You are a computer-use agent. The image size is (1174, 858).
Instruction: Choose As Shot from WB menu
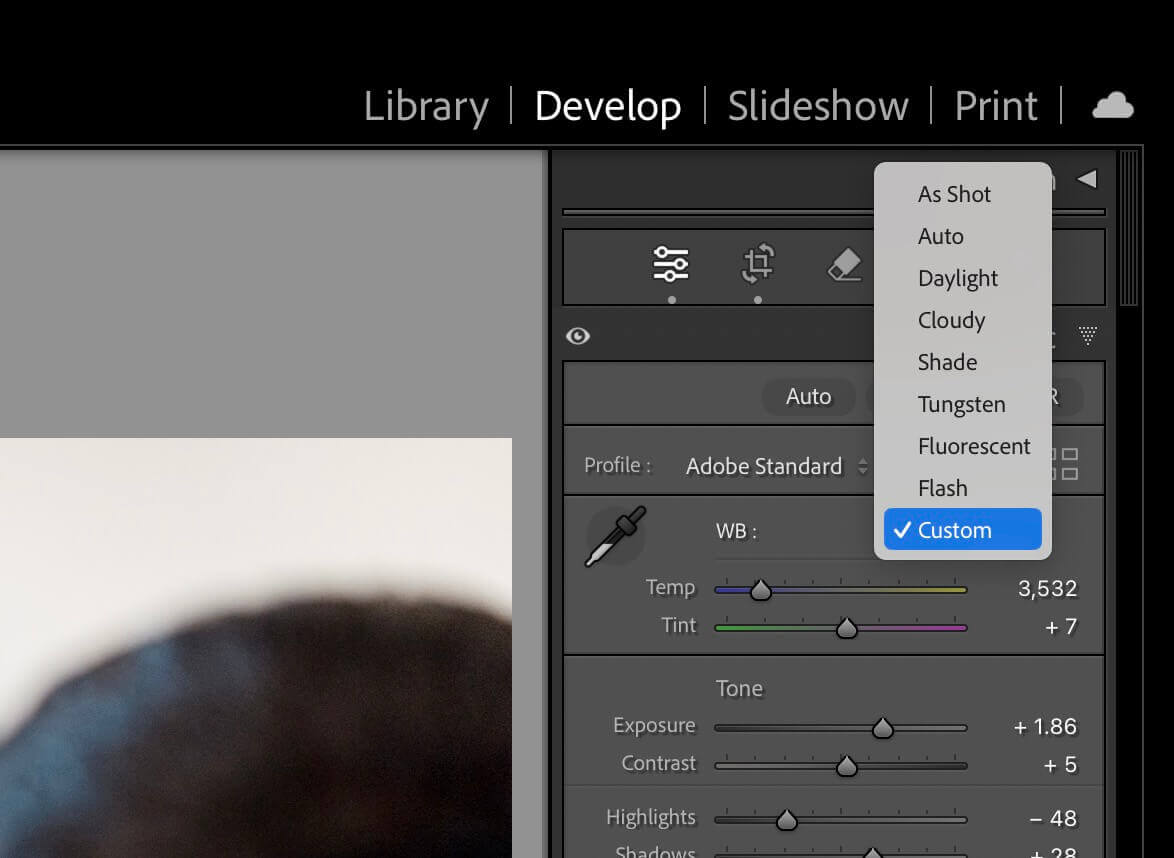click(954, 194)
